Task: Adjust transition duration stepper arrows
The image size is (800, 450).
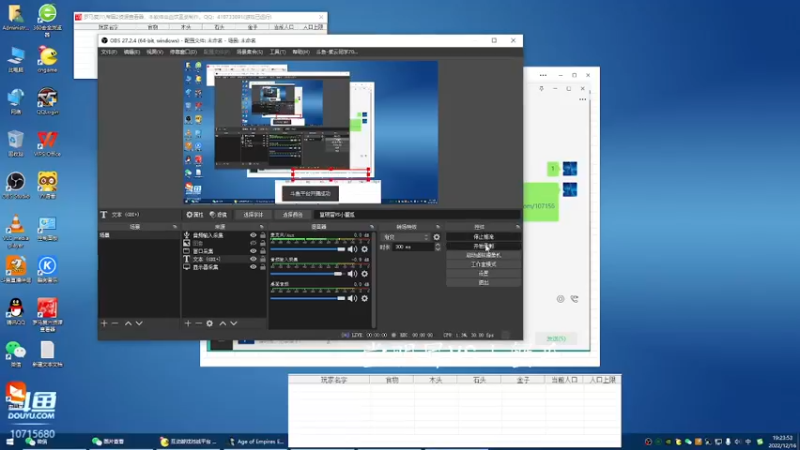Action: [x=437, y=247]
